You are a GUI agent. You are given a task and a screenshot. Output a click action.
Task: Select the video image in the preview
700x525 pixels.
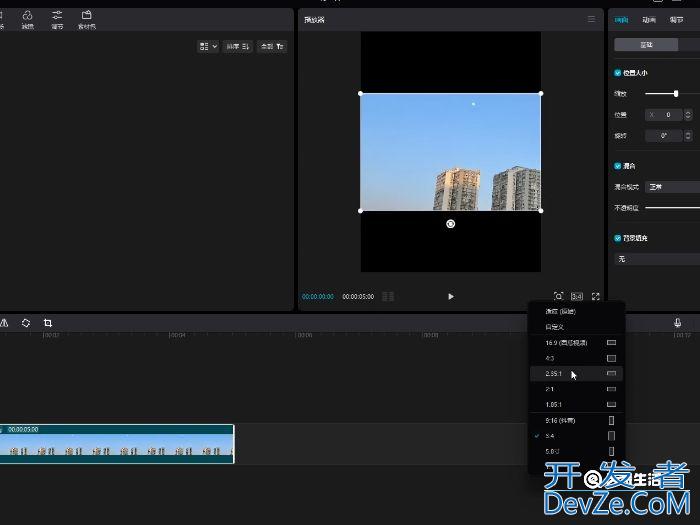click(x=450, y=152)
